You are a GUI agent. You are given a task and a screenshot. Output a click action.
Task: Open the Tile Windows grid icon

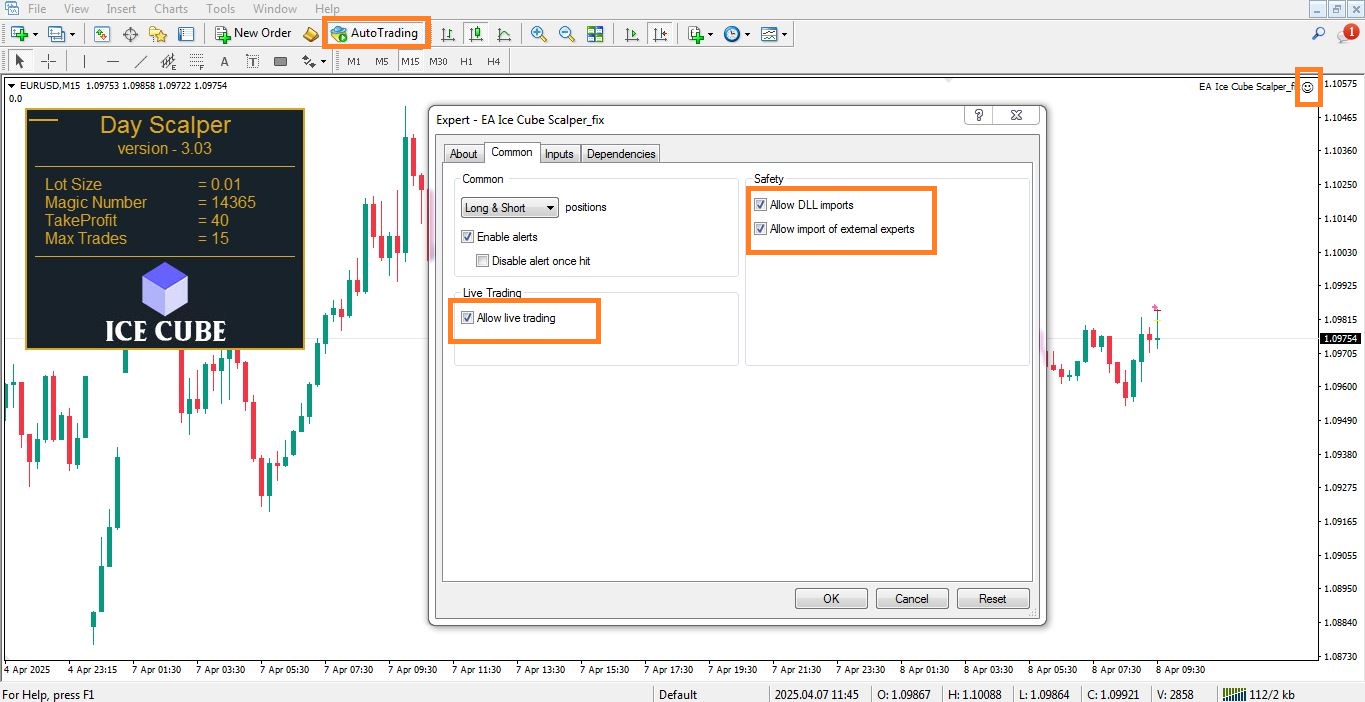coord(595,34)
